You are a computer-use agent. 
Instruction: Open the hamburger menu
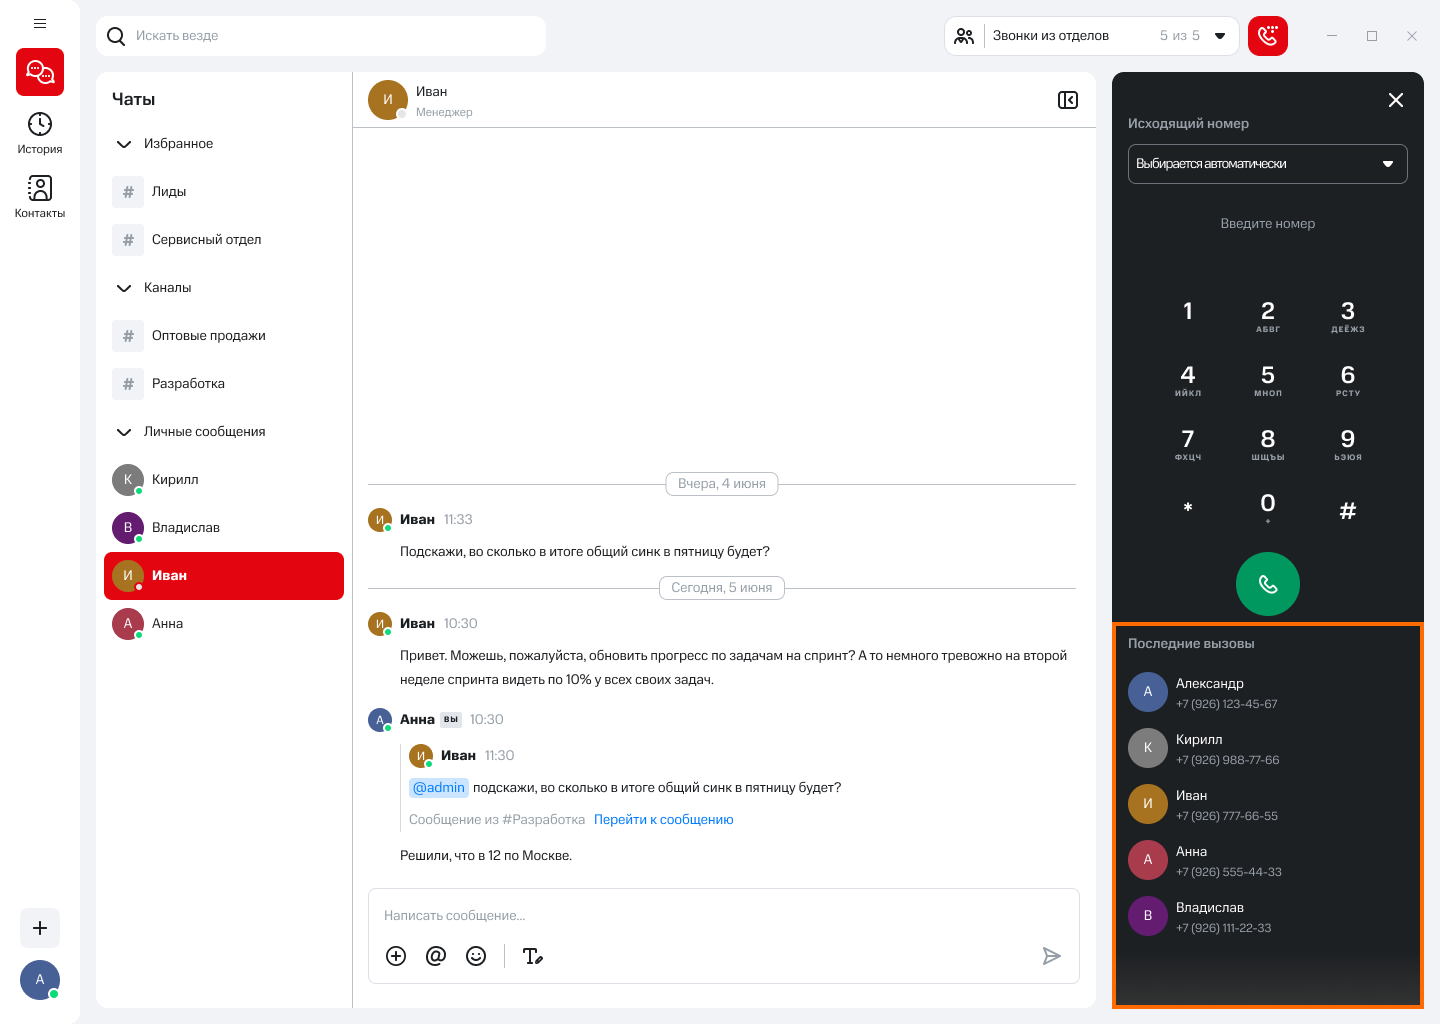[40, 23]
